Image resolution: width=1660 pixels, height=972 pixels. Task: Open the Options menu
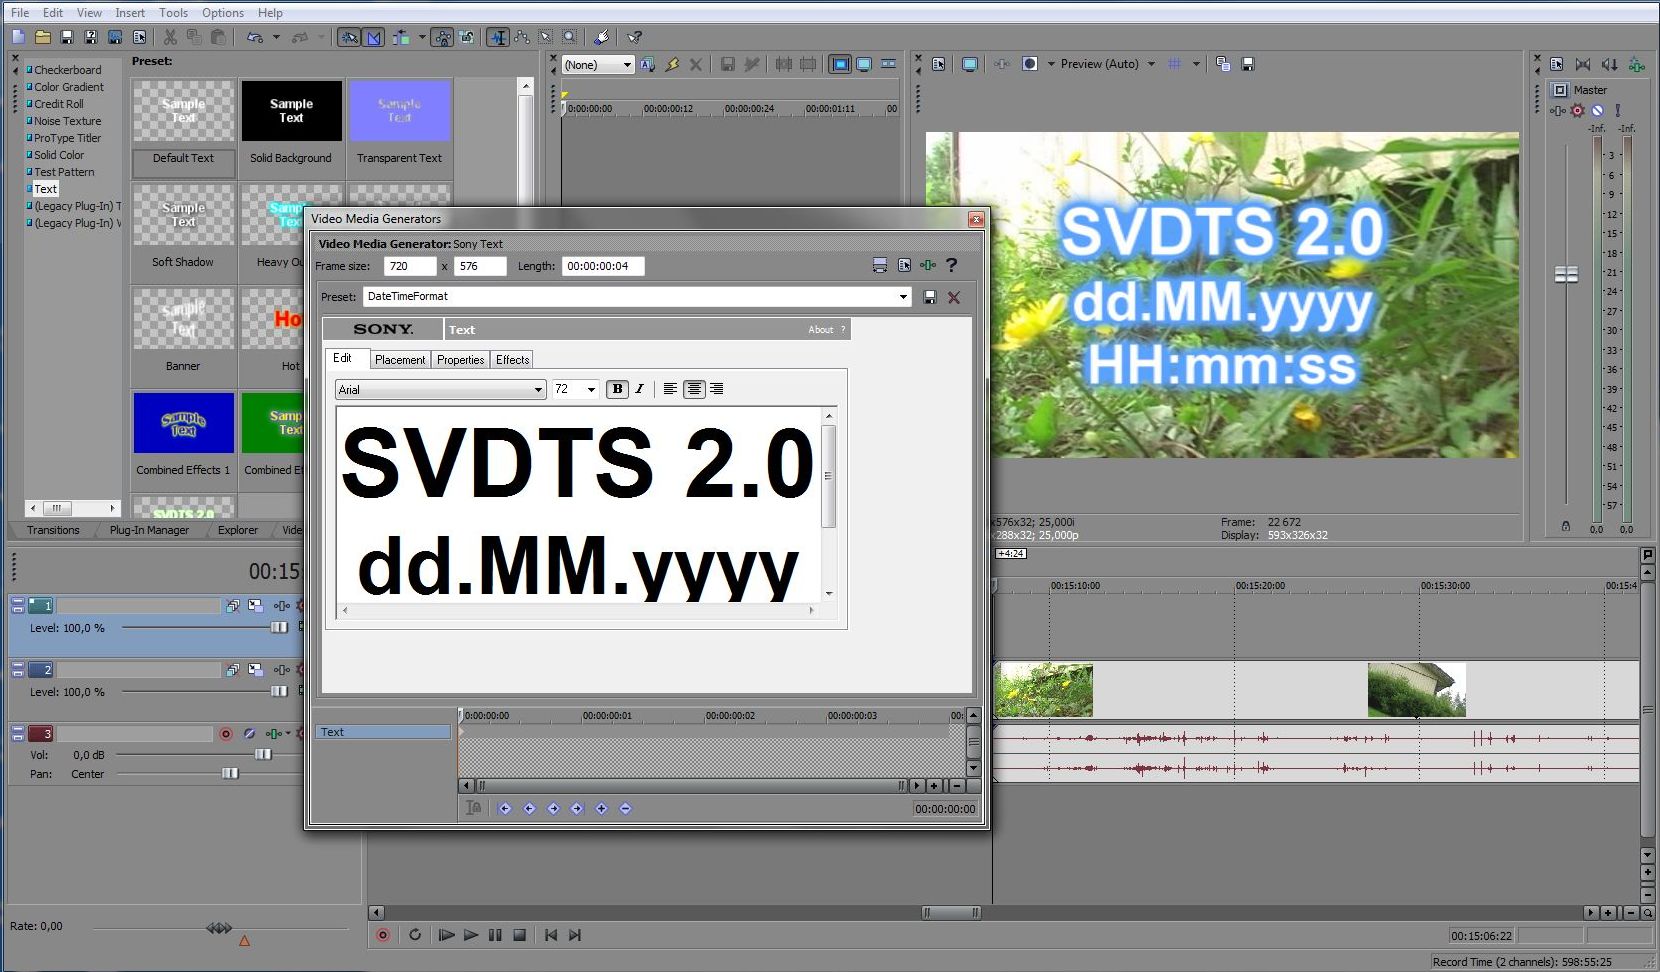223,13
